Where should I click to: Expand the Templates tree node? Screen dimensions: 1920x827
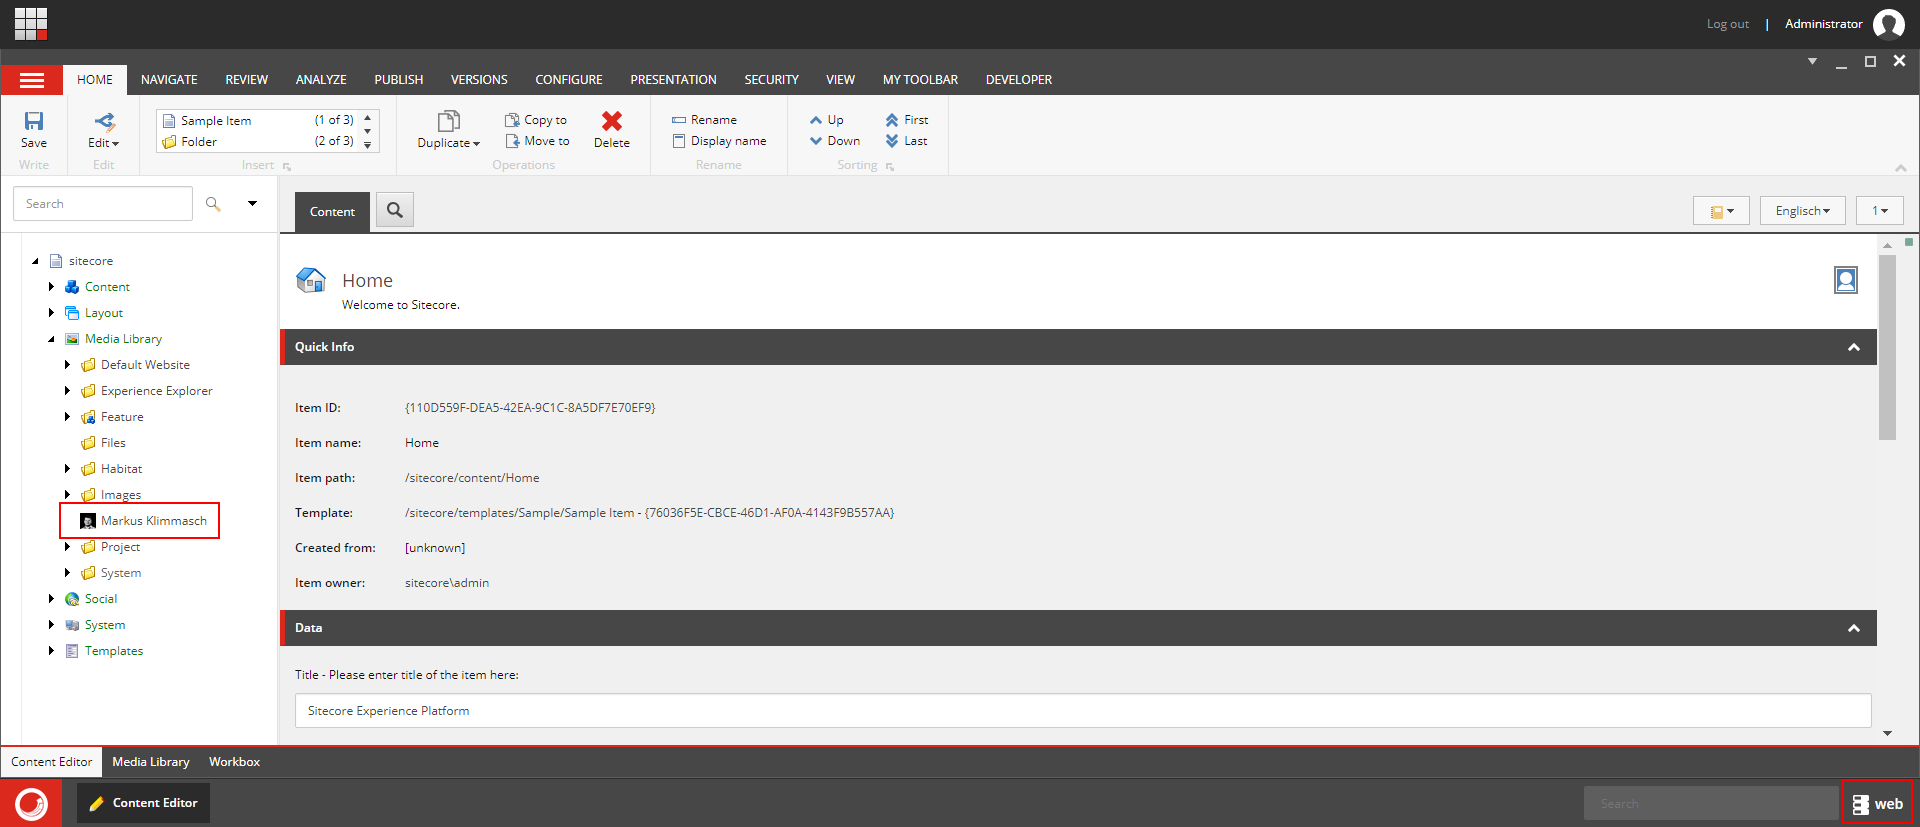[x=51, y=651]
